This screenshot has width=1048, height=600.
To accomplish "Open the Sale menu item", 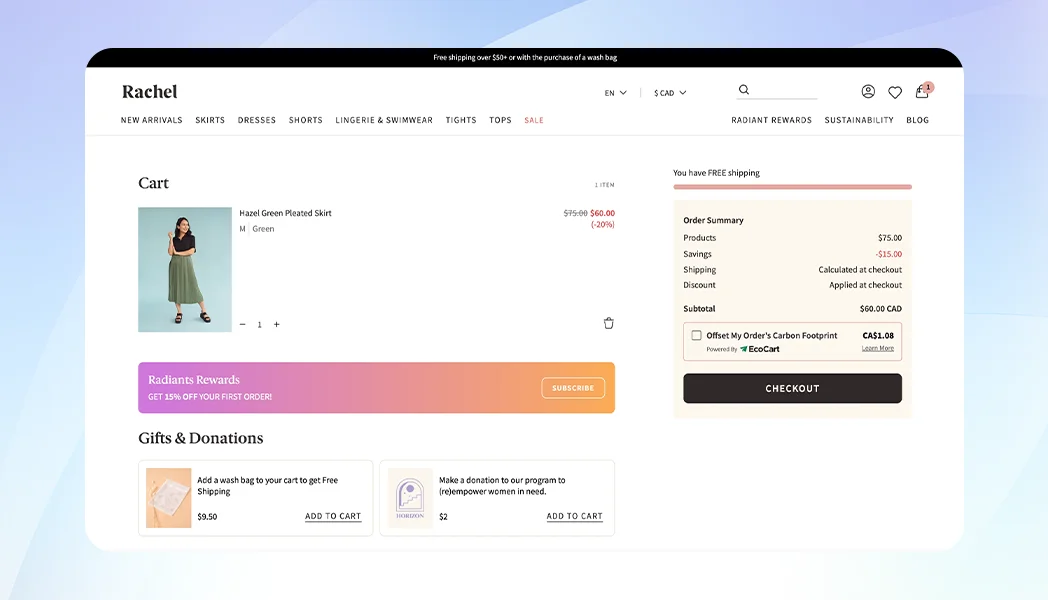I will pos(534,120).
